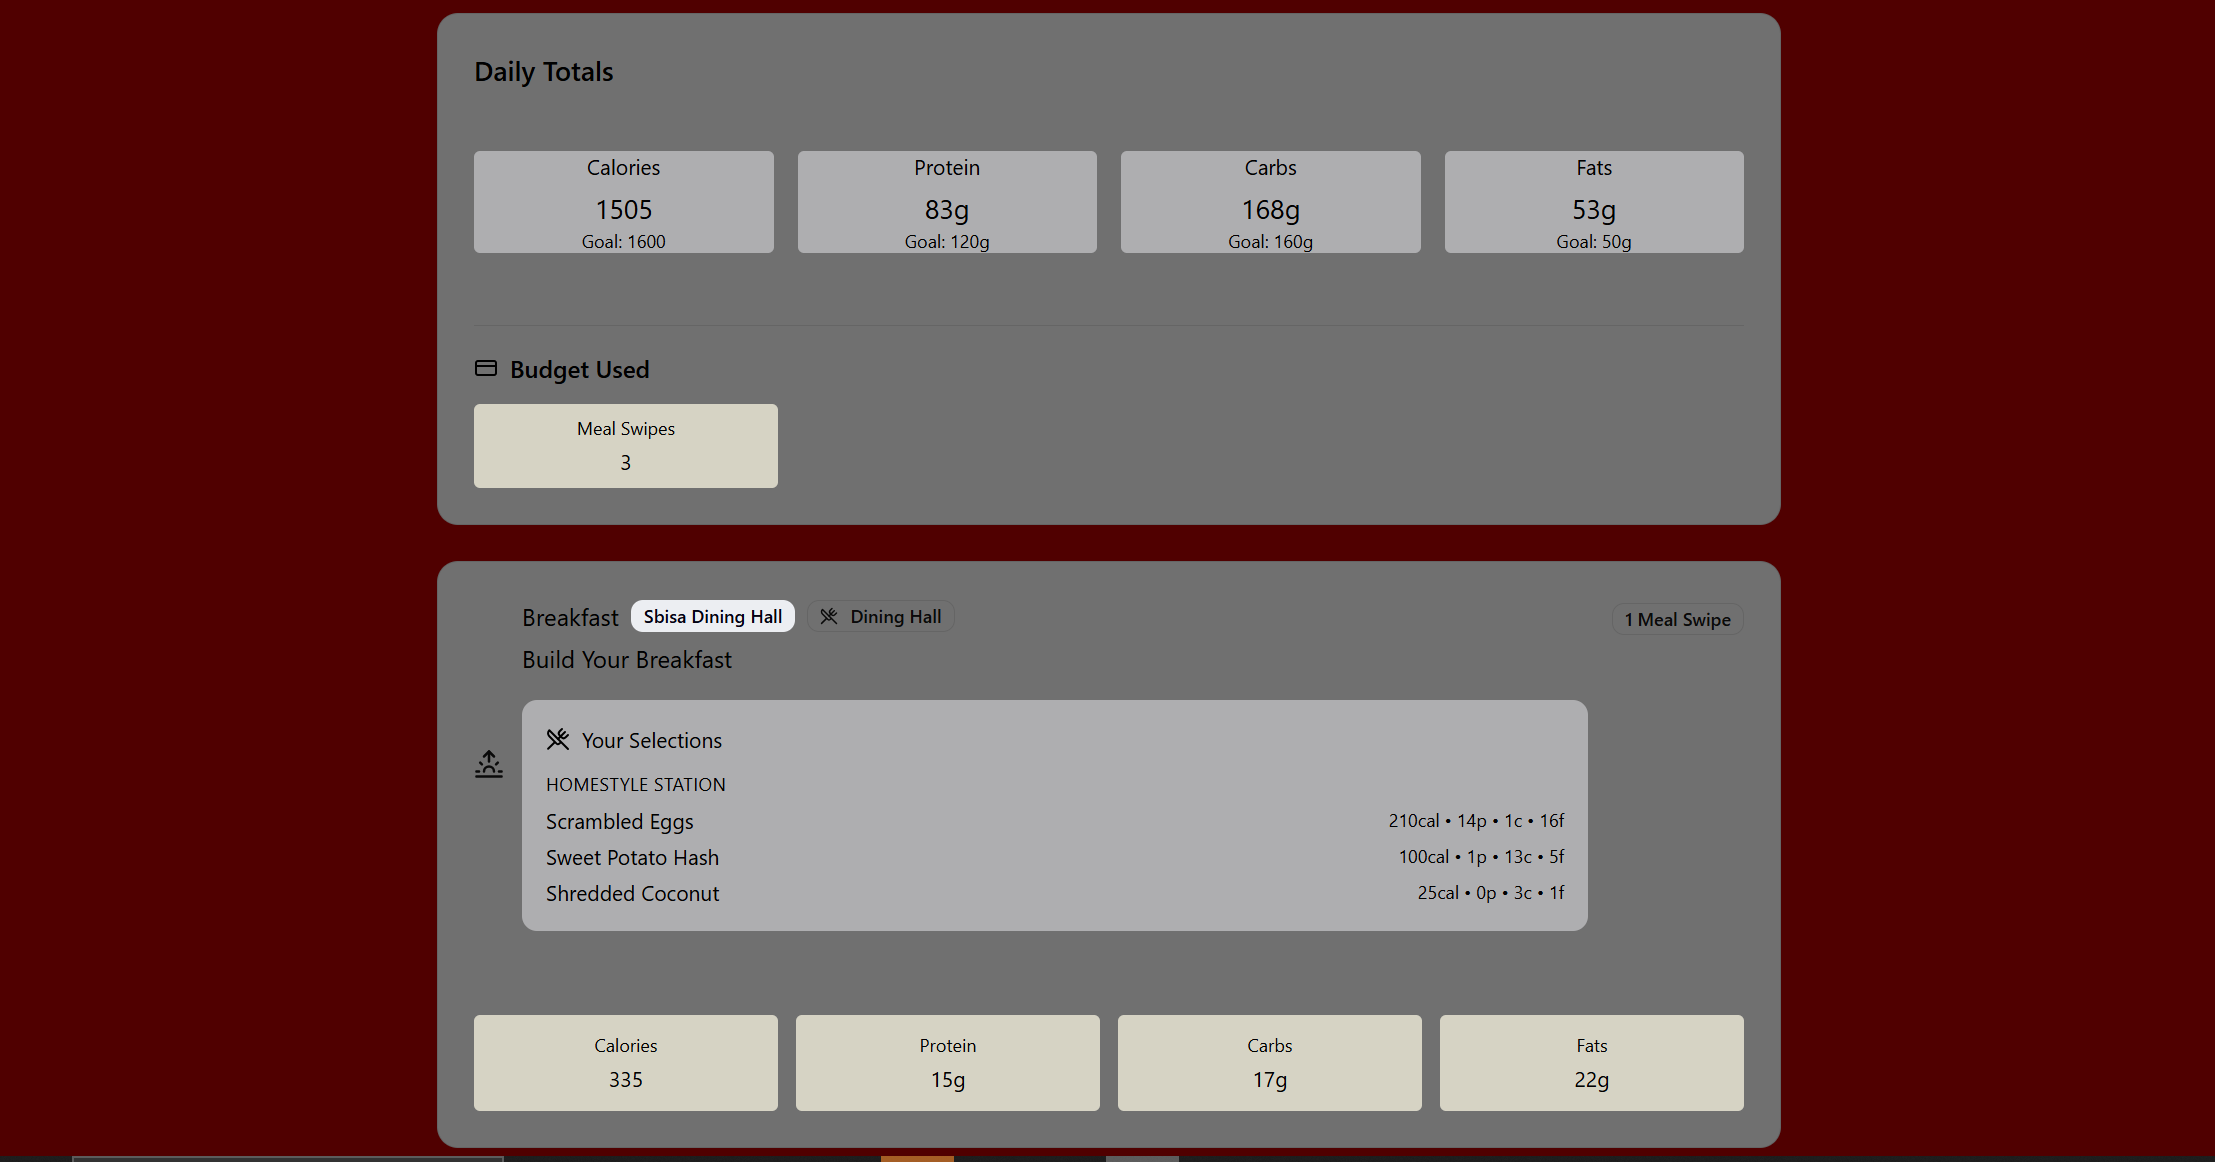Select the daily Carbs 168g card

coord(1270,202)
